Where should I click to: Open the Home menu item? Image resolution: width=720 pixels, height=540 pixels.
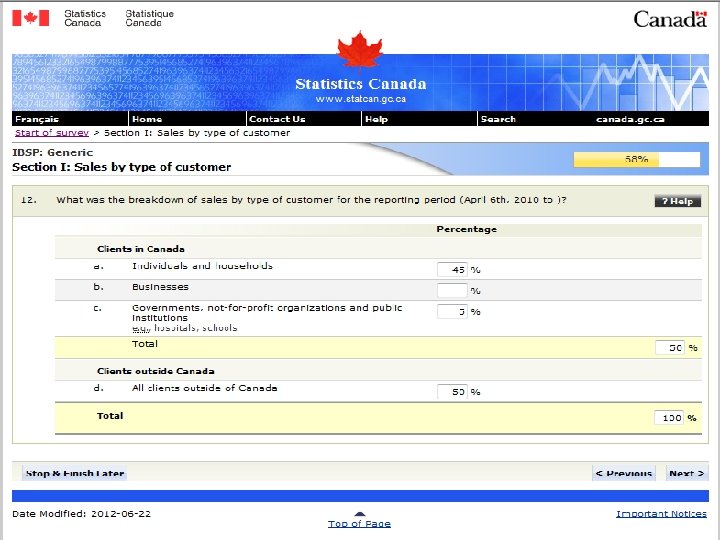coord(147,119)
